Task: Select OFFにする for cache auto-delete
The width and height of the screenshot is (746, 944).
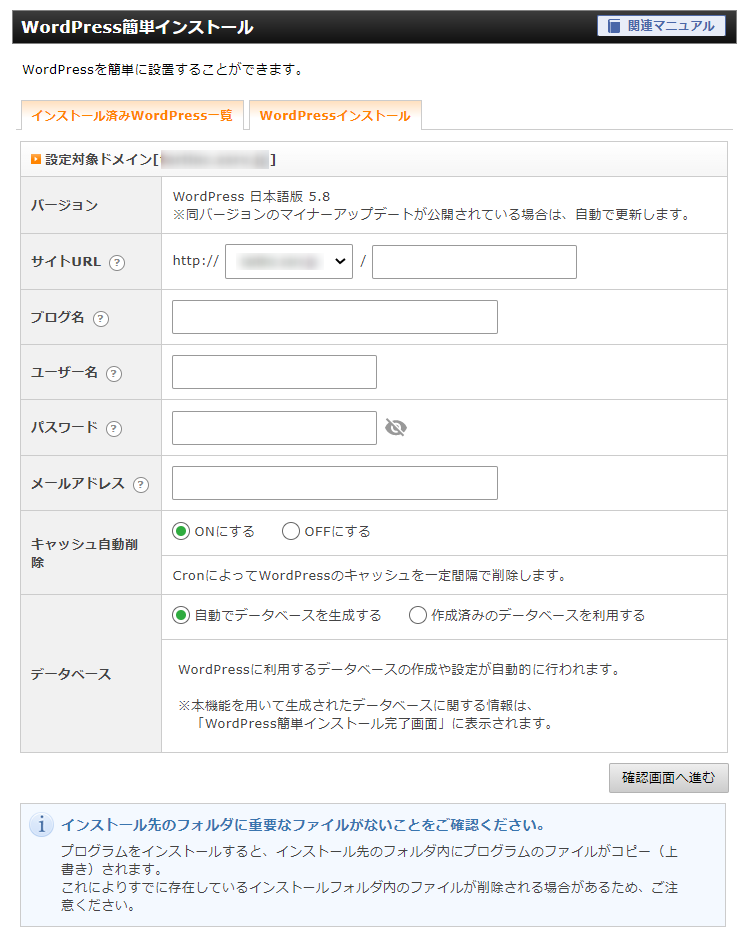Action: coord(291,531)
